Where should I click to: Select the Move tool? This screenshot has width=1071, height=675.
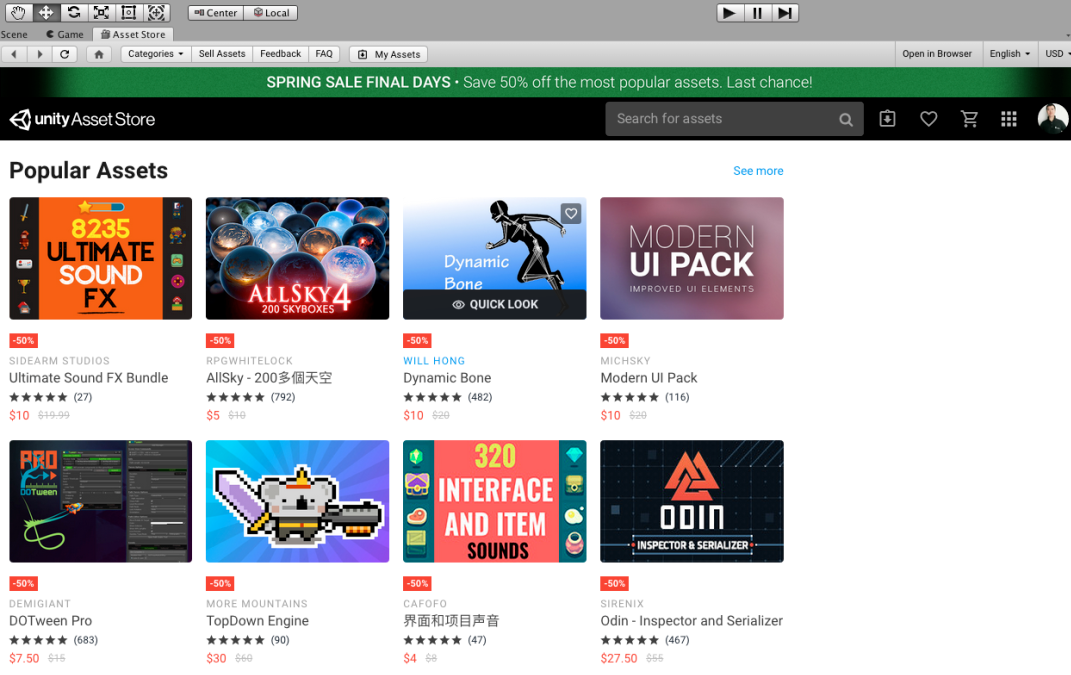(46, 12)
